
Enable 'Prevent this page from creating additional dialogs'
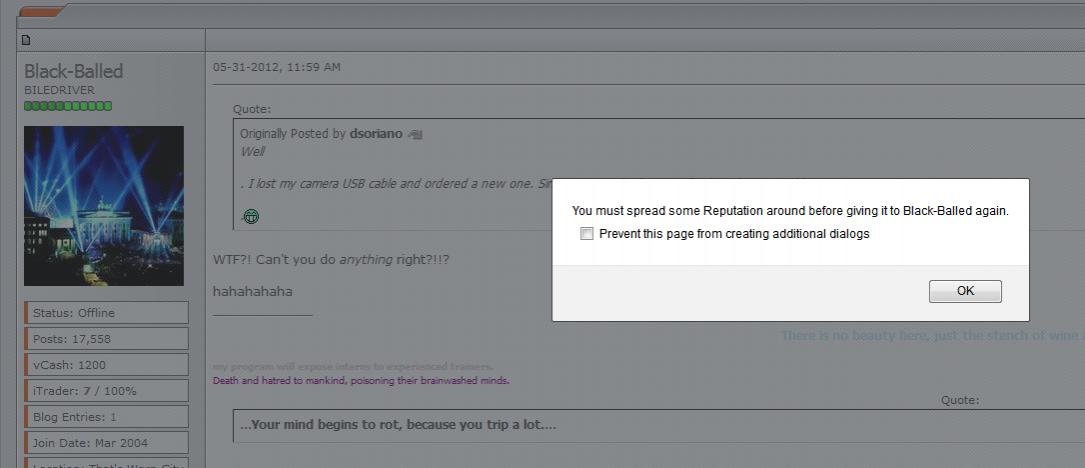pyautogui.click(x=587, y=234)
